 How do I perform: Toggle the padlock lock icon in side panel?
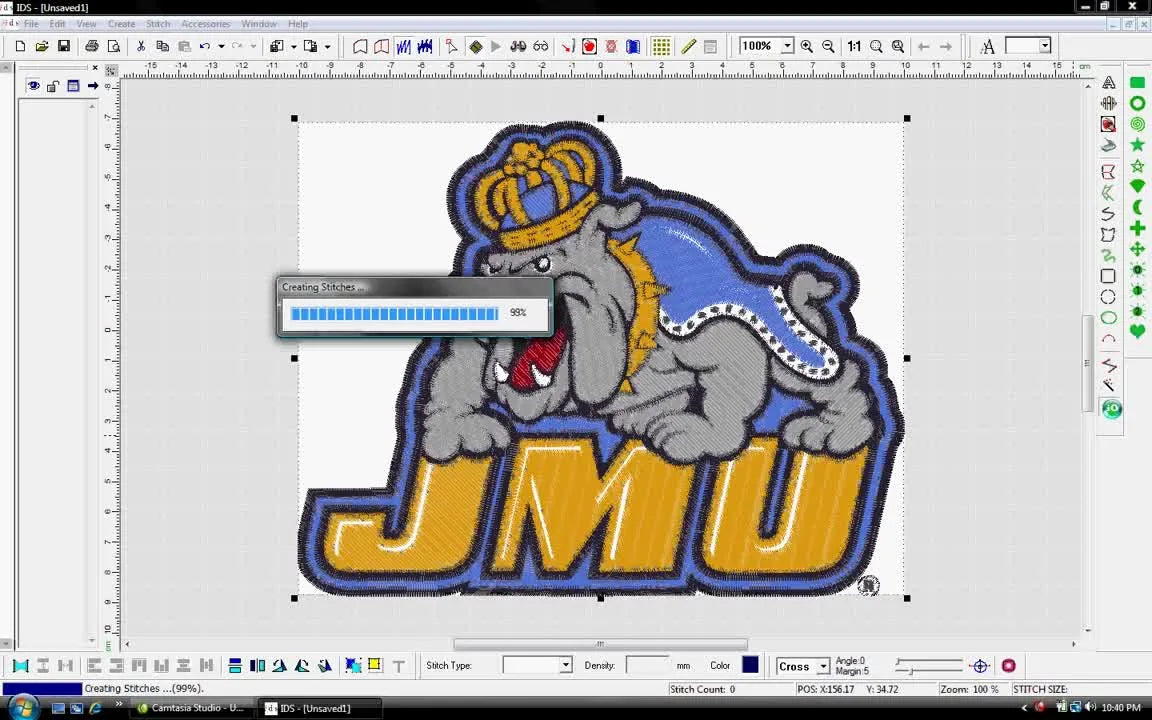click(x=52, y=86)
